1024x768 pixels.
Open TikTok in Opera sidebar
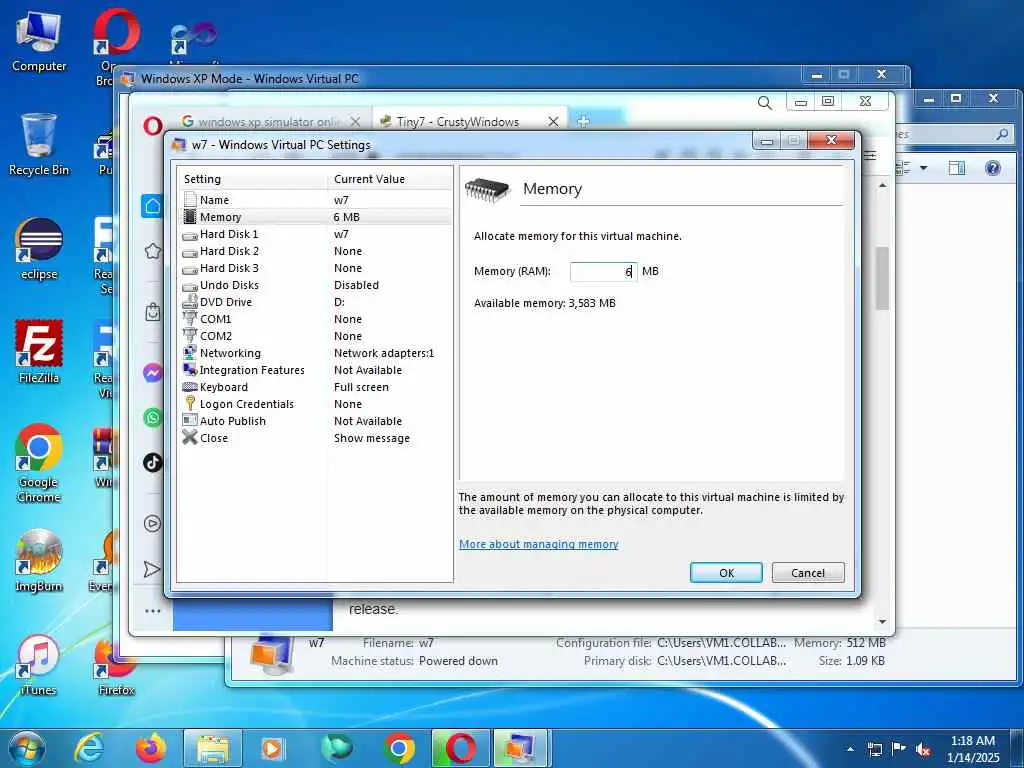pyautogui.click(x=152, y=462)
